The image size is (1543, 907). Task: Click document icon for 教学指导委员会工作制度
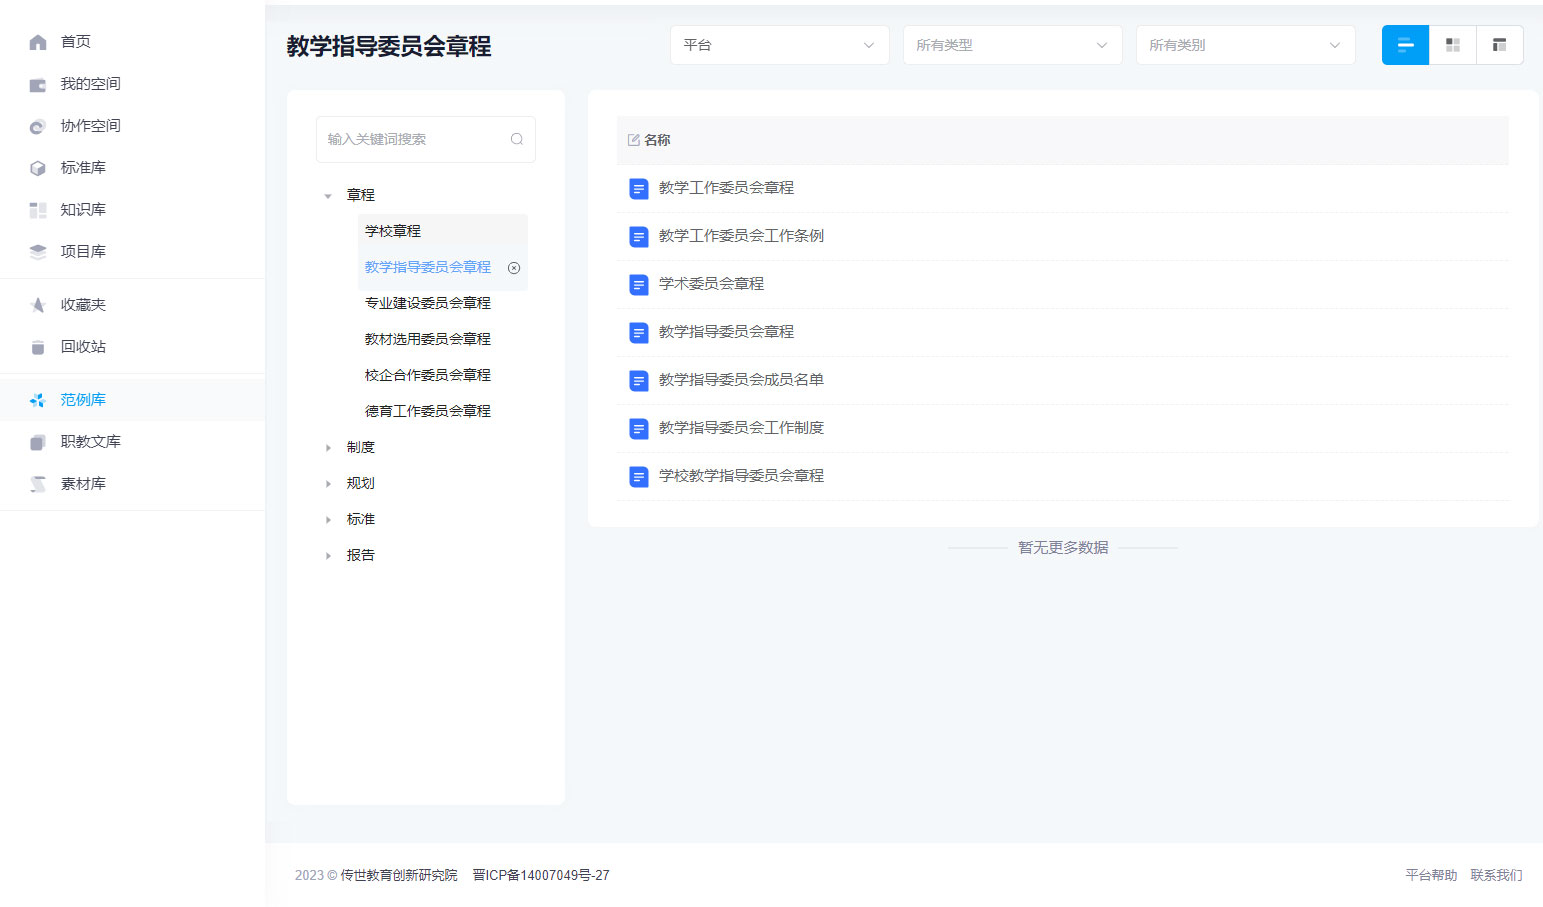638,428
